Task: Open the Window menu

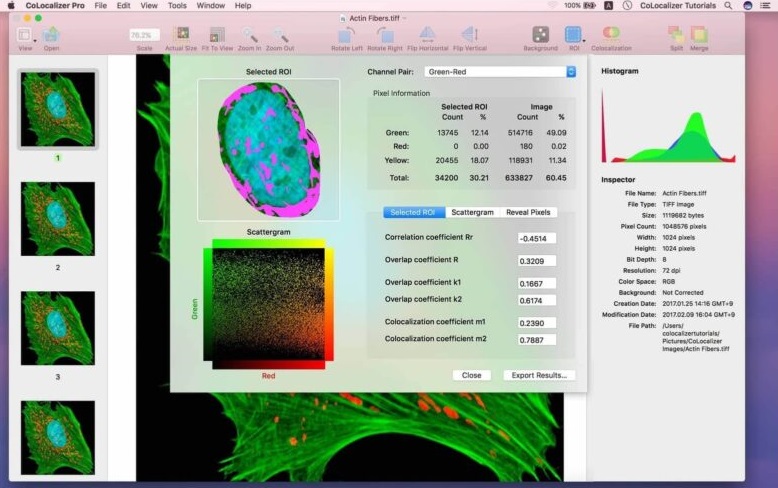Action: 211,5
